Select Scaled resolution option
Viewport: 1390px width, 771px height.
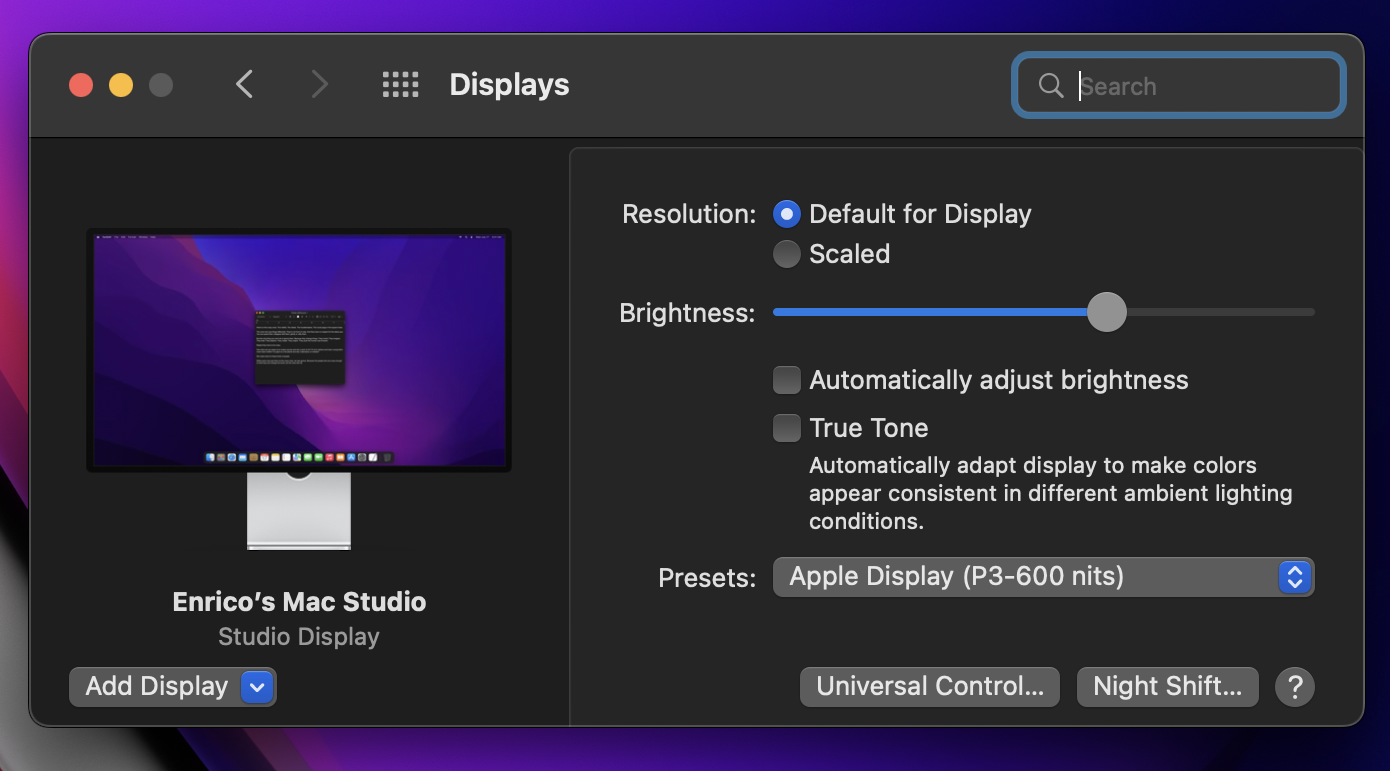pyautogui.click(x=787, y=254)
